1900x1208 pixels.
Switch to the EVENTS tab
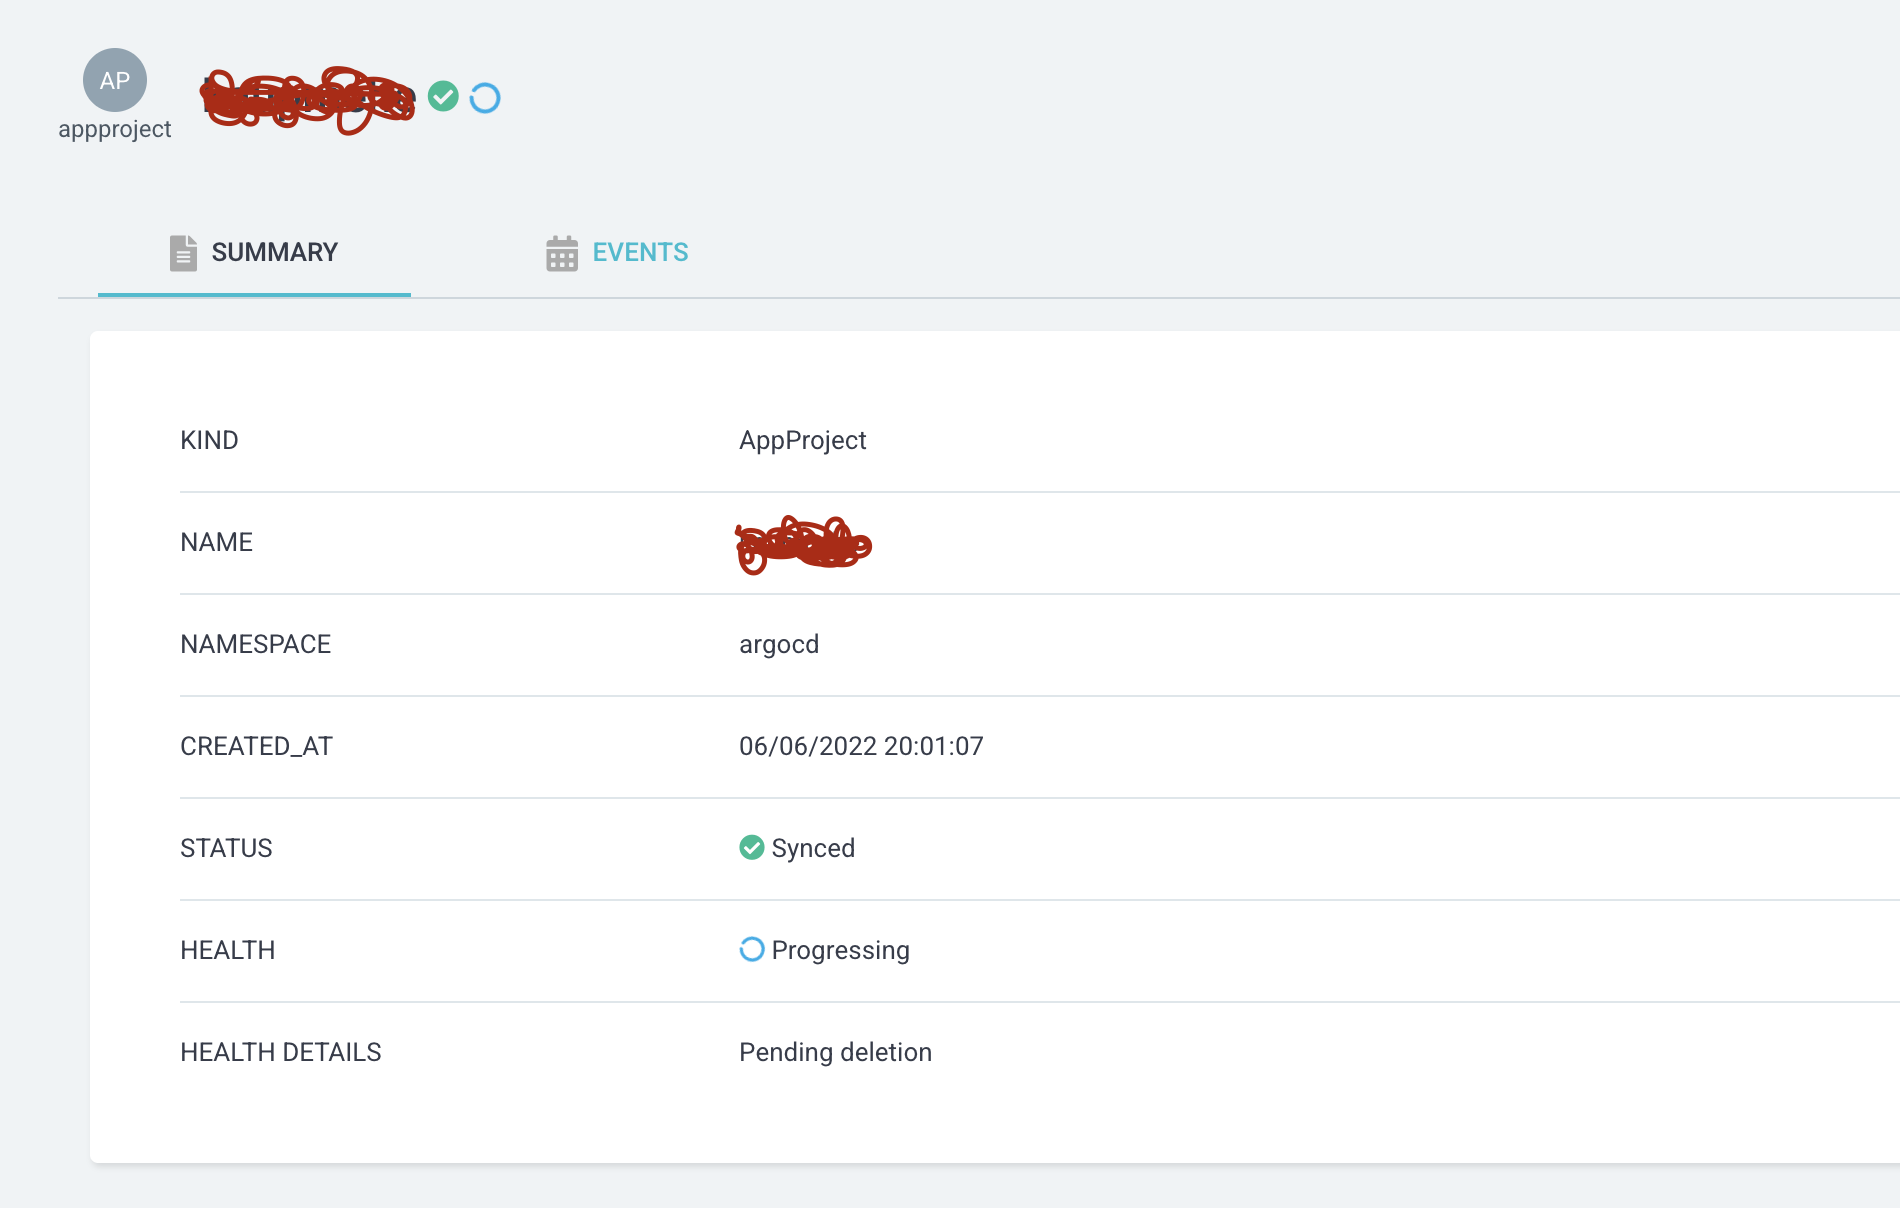coord(640,252)
